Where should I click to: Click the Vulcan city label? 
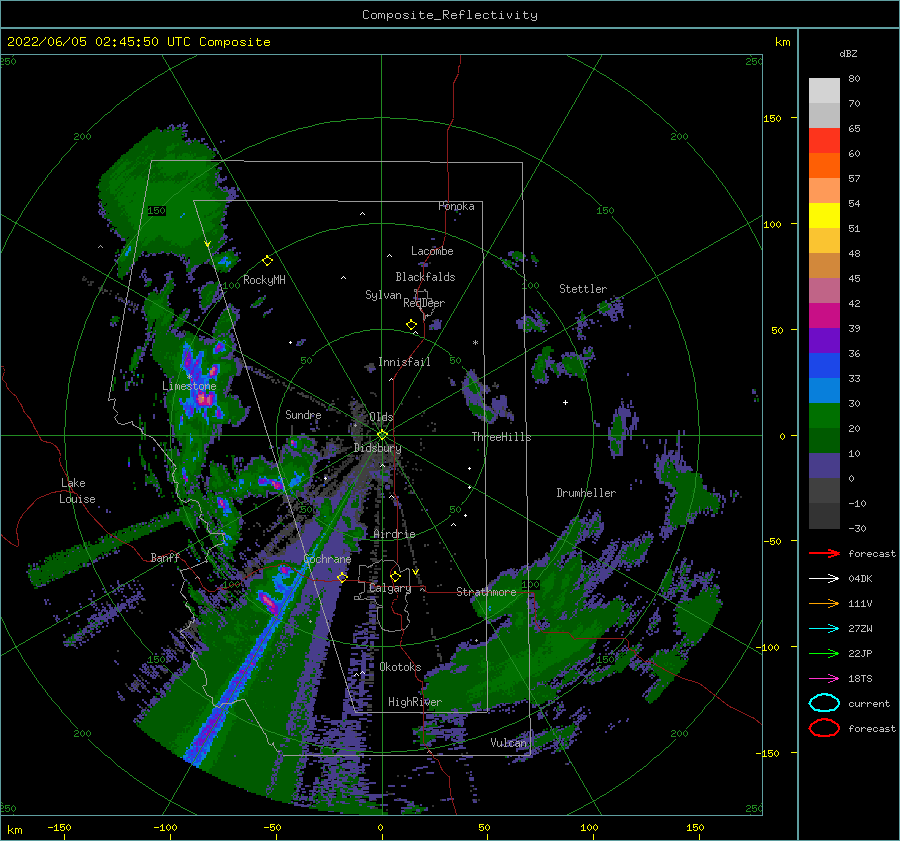pos(509,743)
